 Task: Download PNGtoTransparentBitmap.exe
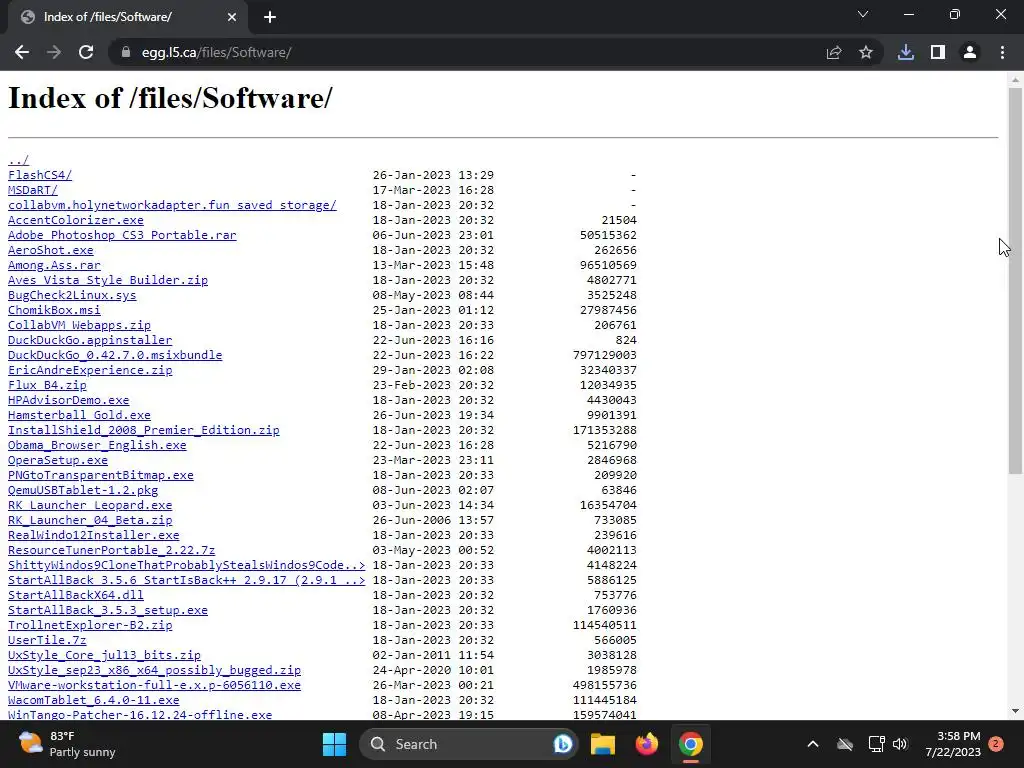coord(101,475)
